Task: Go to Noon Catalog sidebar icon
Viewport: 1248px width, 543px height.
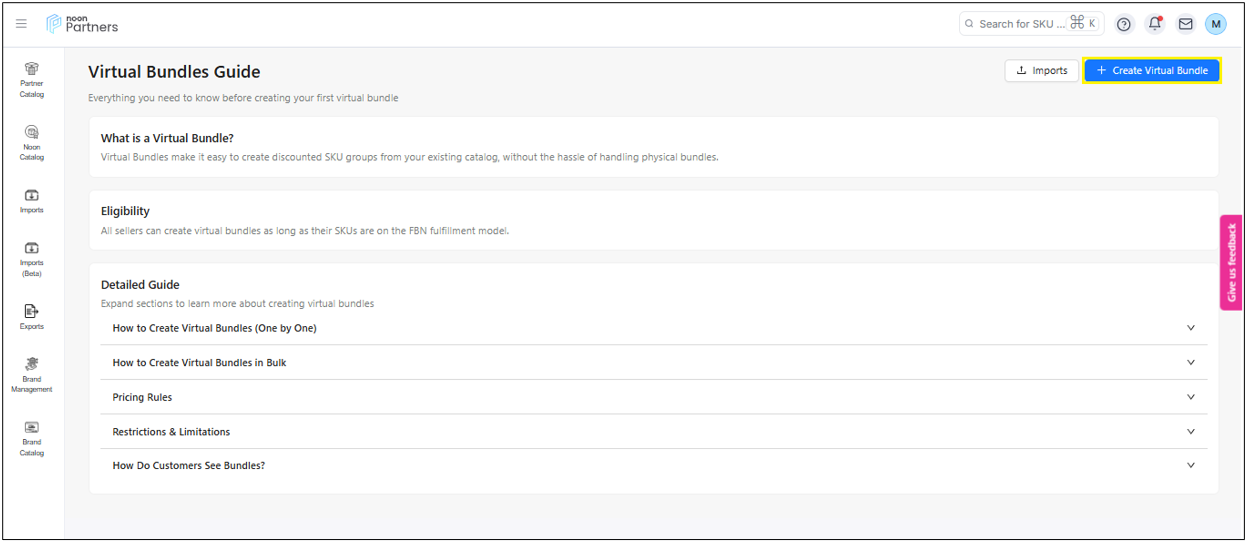Action: [x=32, y=143]
